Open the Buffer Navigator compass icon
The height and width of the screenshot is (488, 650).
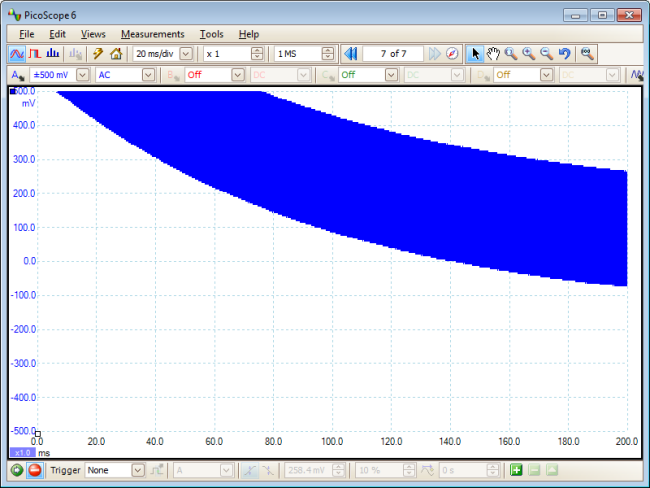pyautogui.click(x=452, y=54)
